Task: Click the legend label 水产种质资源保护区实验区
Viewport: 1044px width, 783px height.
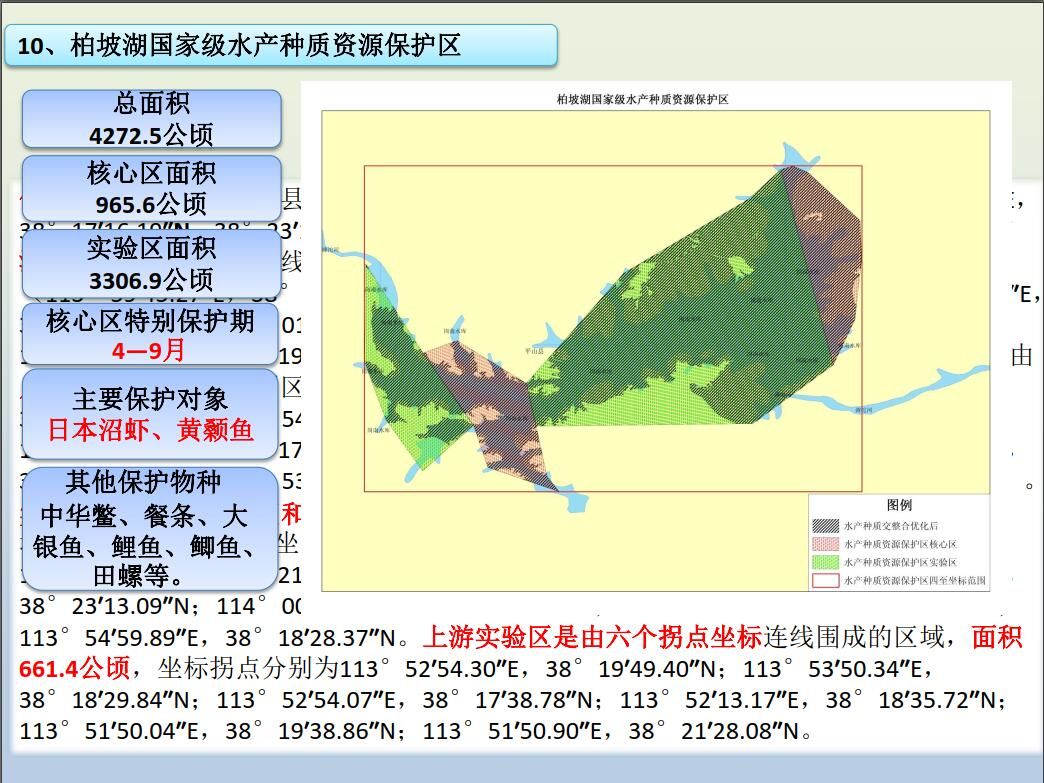Action: 901,562
